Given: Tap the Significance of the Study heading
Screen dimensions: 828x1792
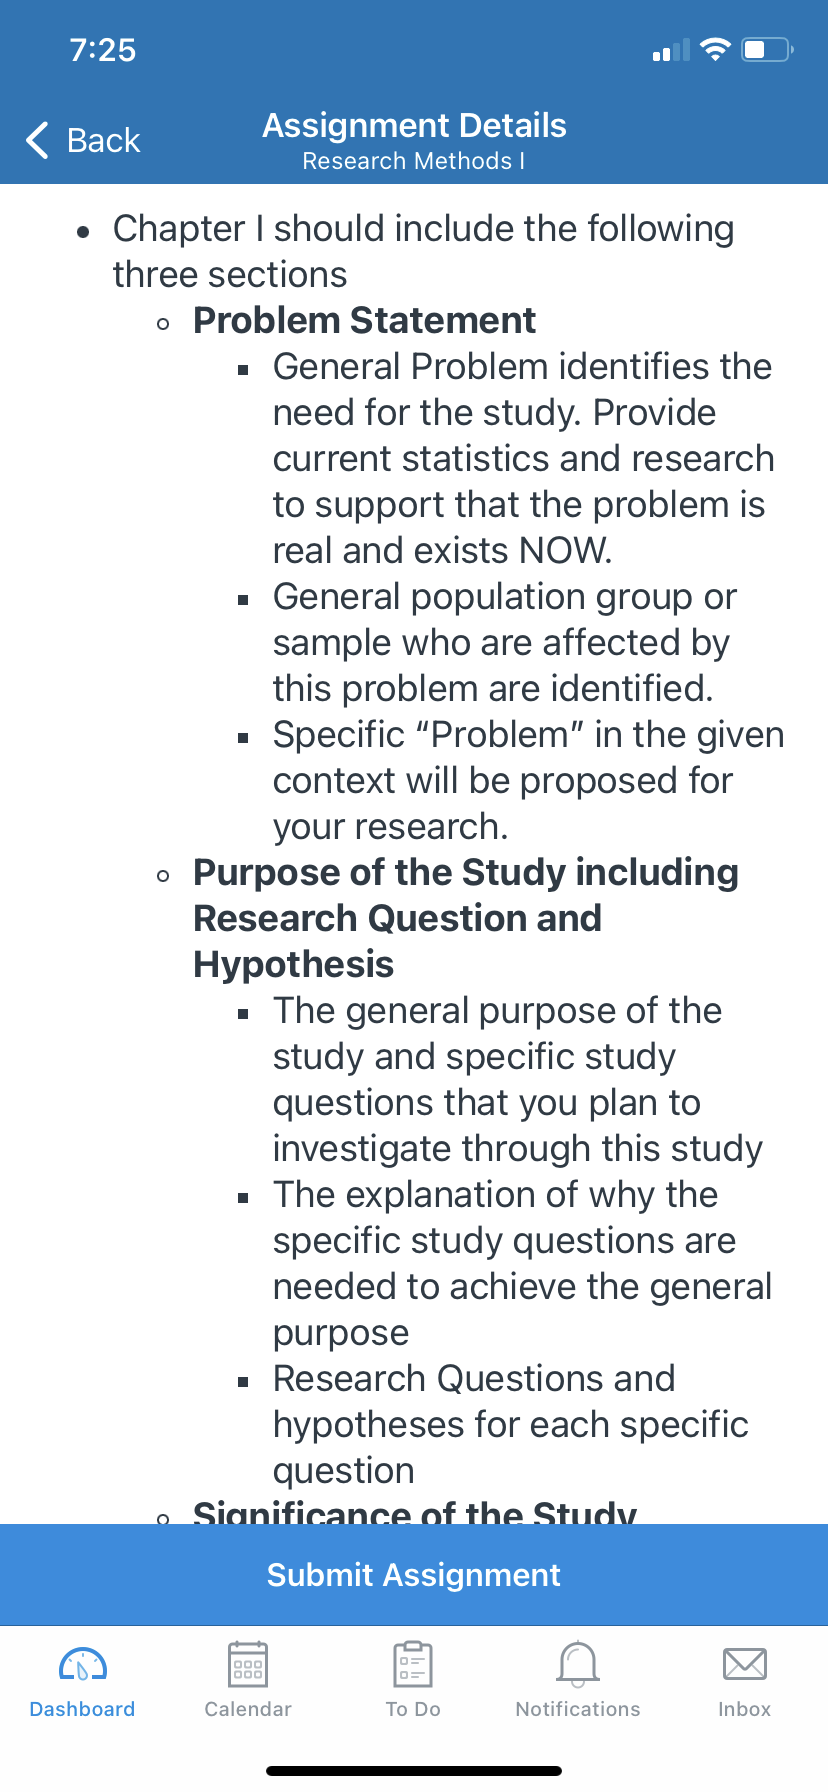Looking at the screenshot, I should pos(415,1511).
